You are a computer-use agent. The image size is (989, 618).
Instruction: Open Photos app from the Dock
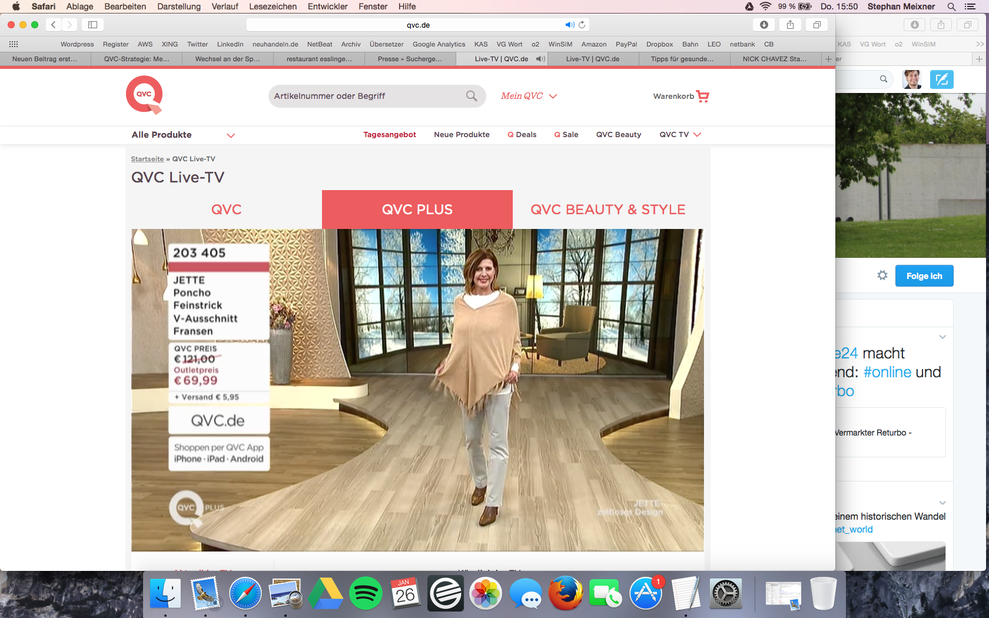coord(485,593)
